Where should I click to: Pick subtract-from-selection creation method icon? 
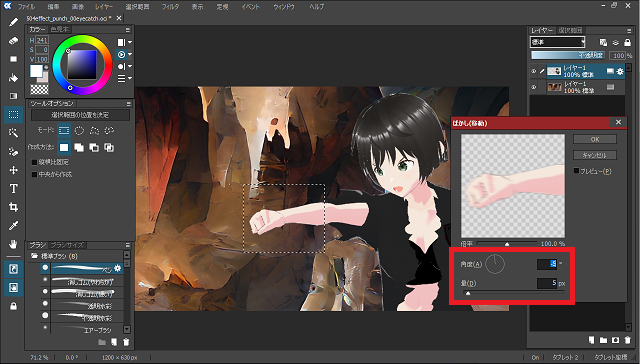click(x=94, y=147)
